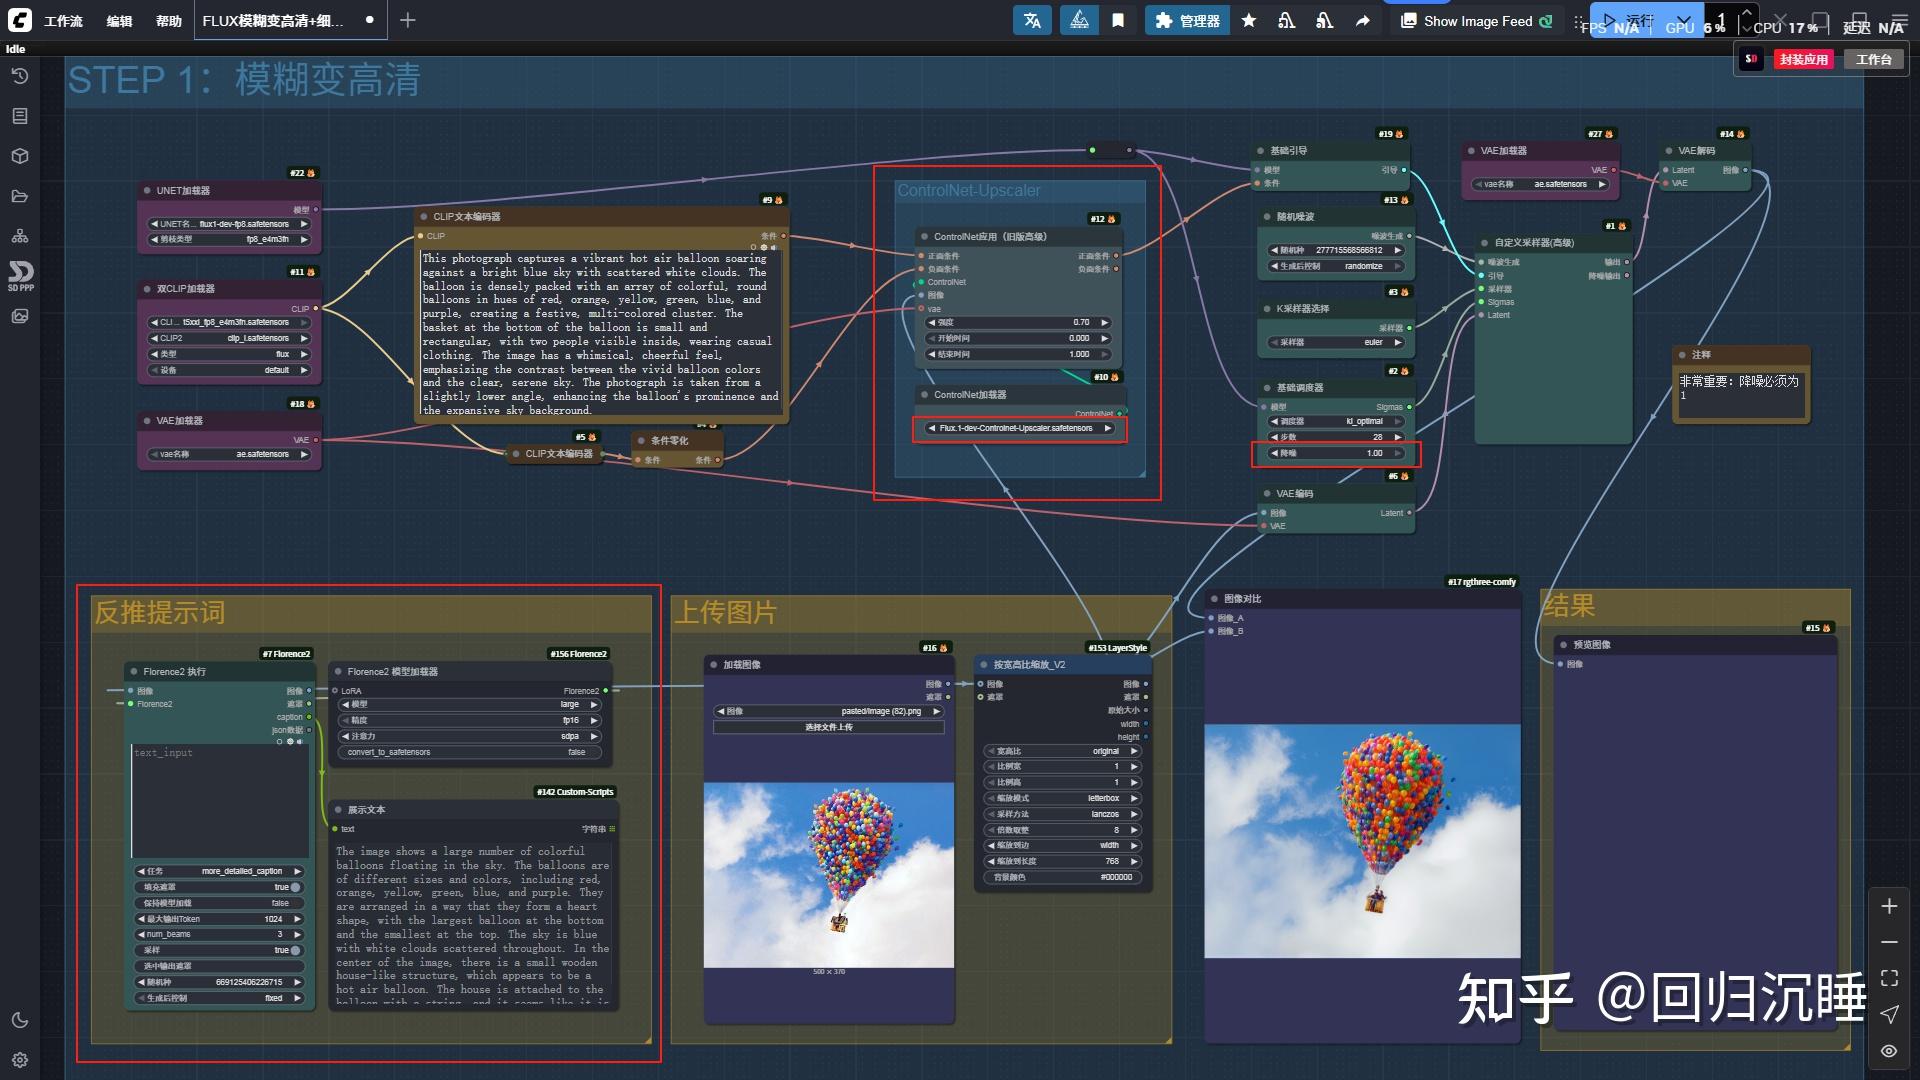Open the model library in the left sidebar

(20, 156)
